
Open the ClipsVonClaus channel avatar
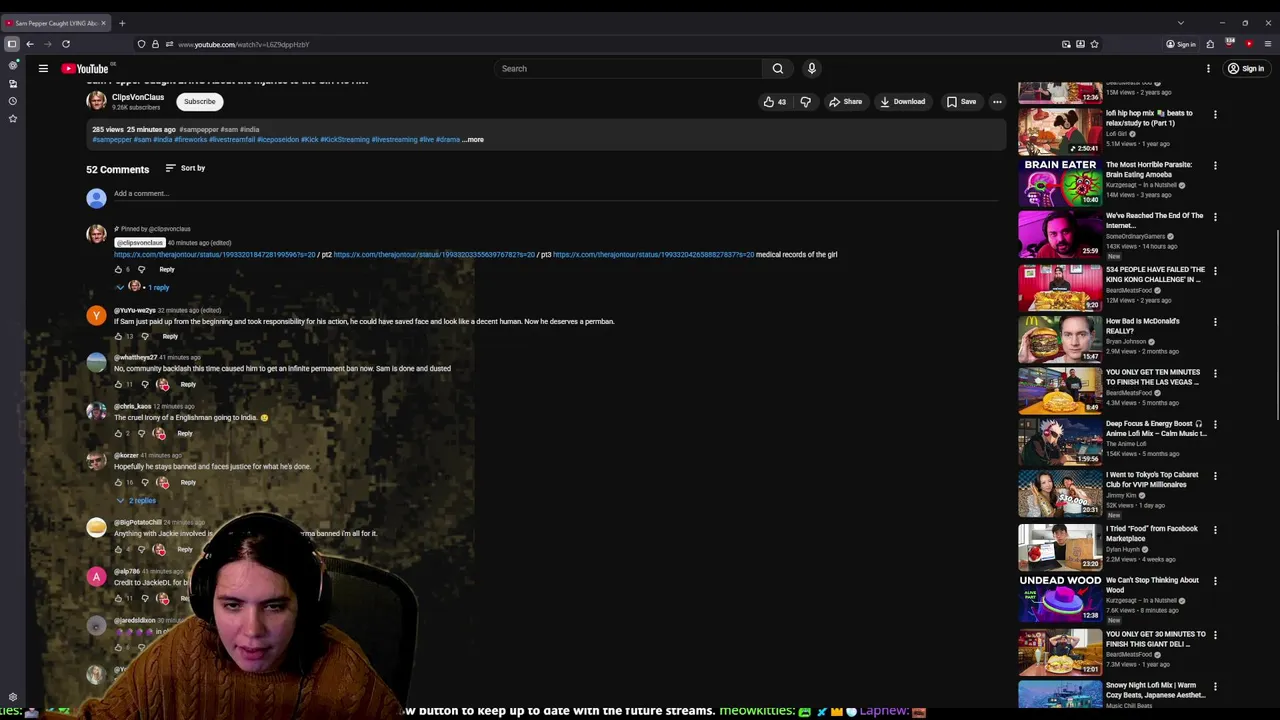(96, 101)
